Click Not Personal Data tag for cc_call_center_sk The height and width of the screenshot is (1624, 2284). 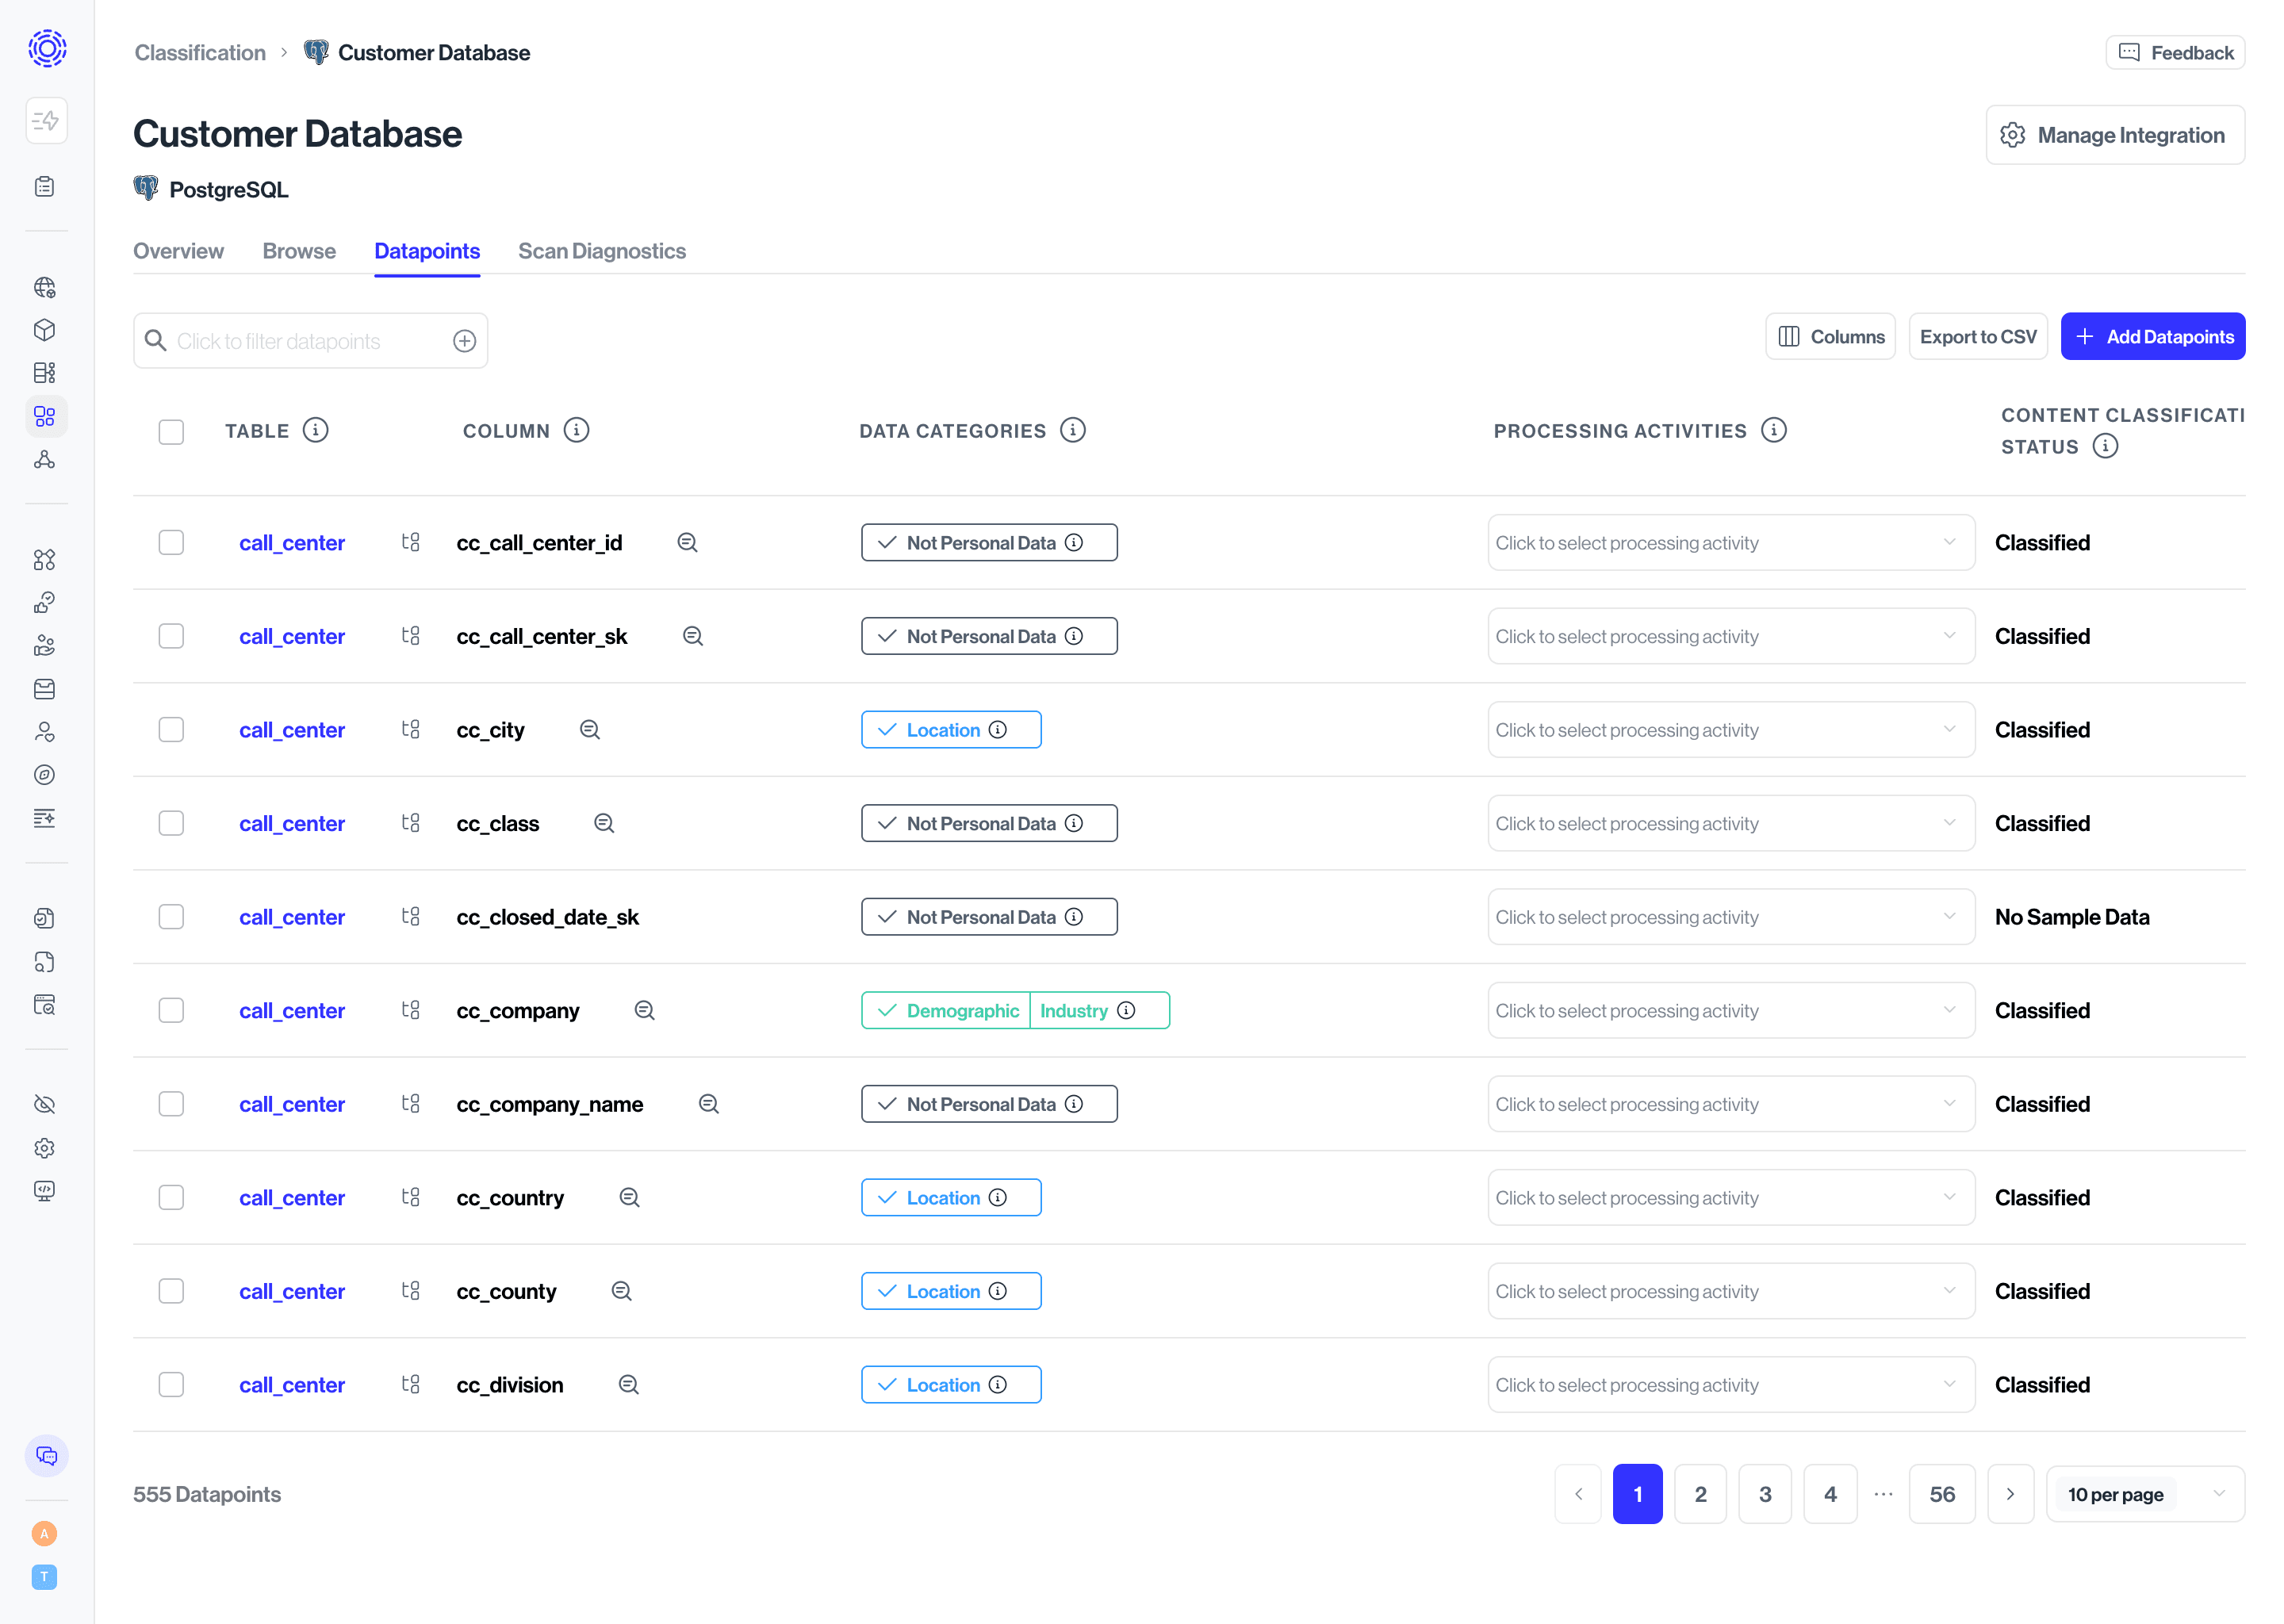point(989,636)
